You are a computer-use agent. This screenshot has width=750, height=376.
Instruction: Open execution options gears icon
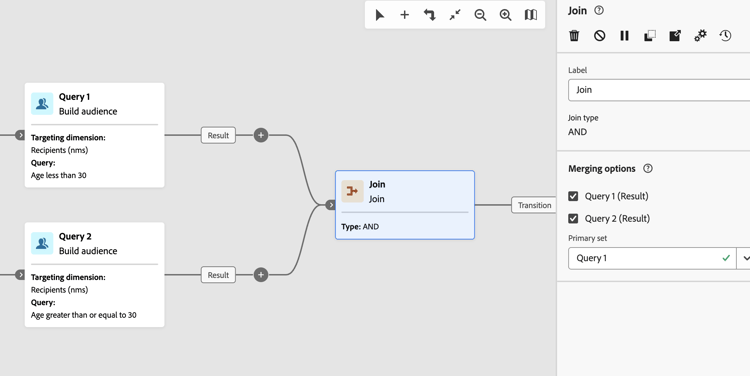coord(700,35)
